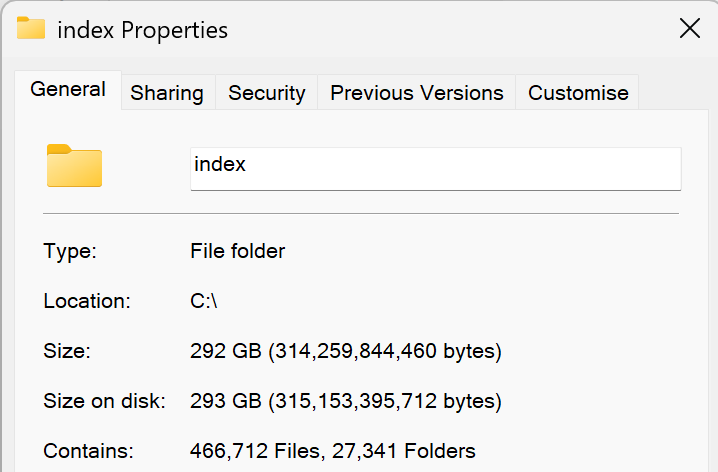Open the Customise tab
This screenshot has height=472, width=718.
tap(578, 93)
